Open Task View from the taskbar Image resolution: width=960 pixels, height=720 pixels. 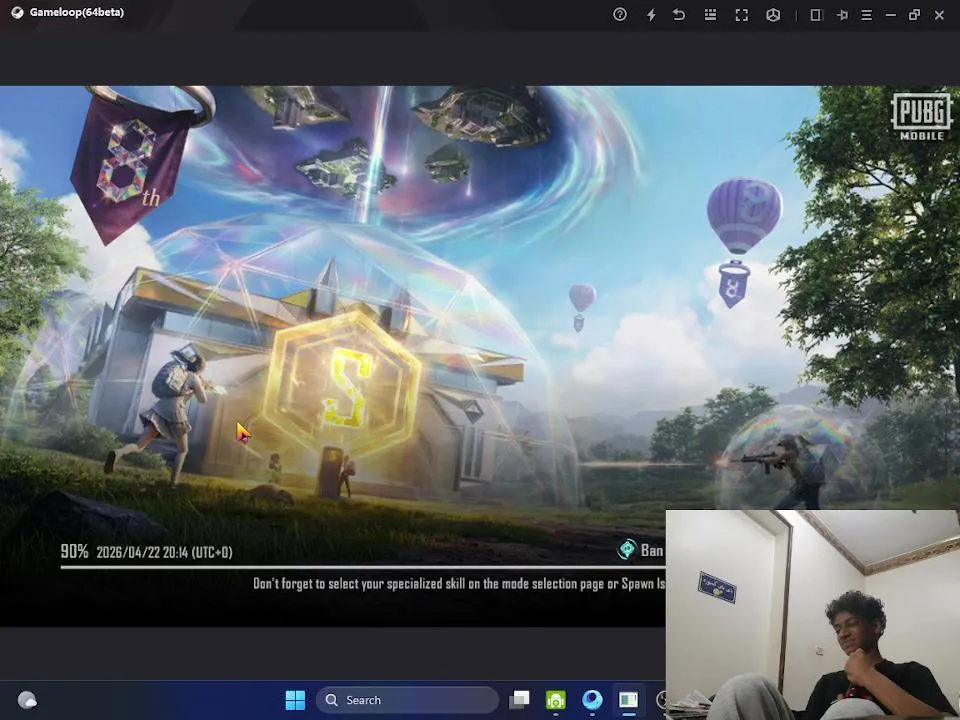coord(519,700)
